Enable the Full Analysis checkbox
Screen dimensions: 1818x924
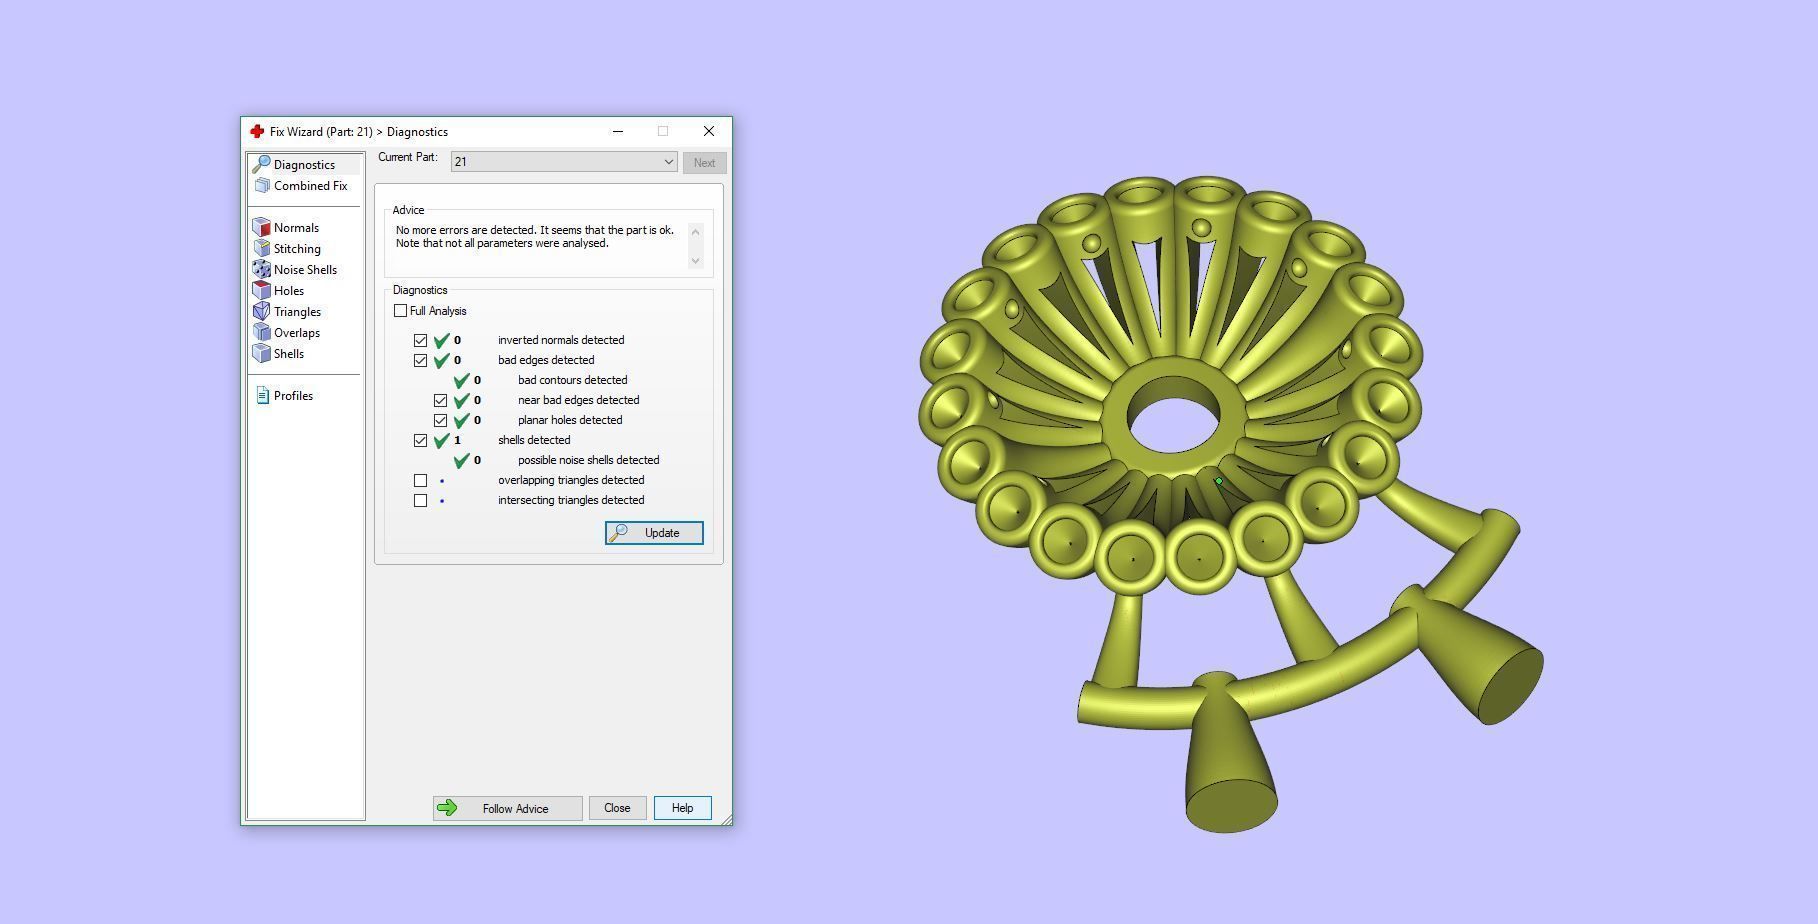point(400,311)
